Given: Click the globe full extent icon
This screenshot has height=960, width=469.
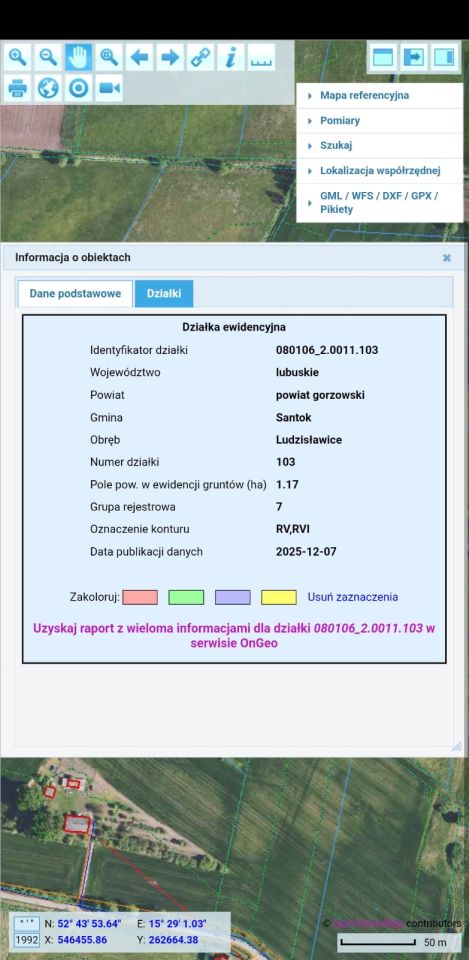Looking at the screenshot, I should pos(48,88).
